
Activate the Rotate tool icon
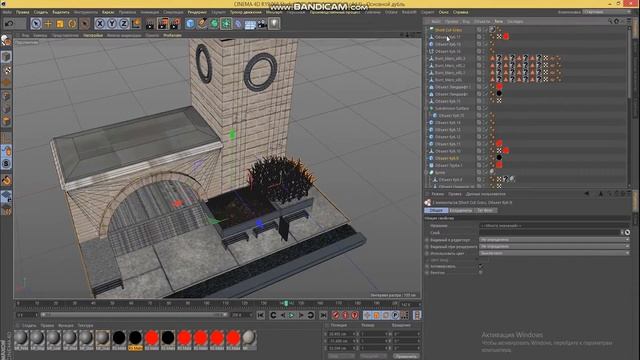pyautogui.click(x=72, y=24)
